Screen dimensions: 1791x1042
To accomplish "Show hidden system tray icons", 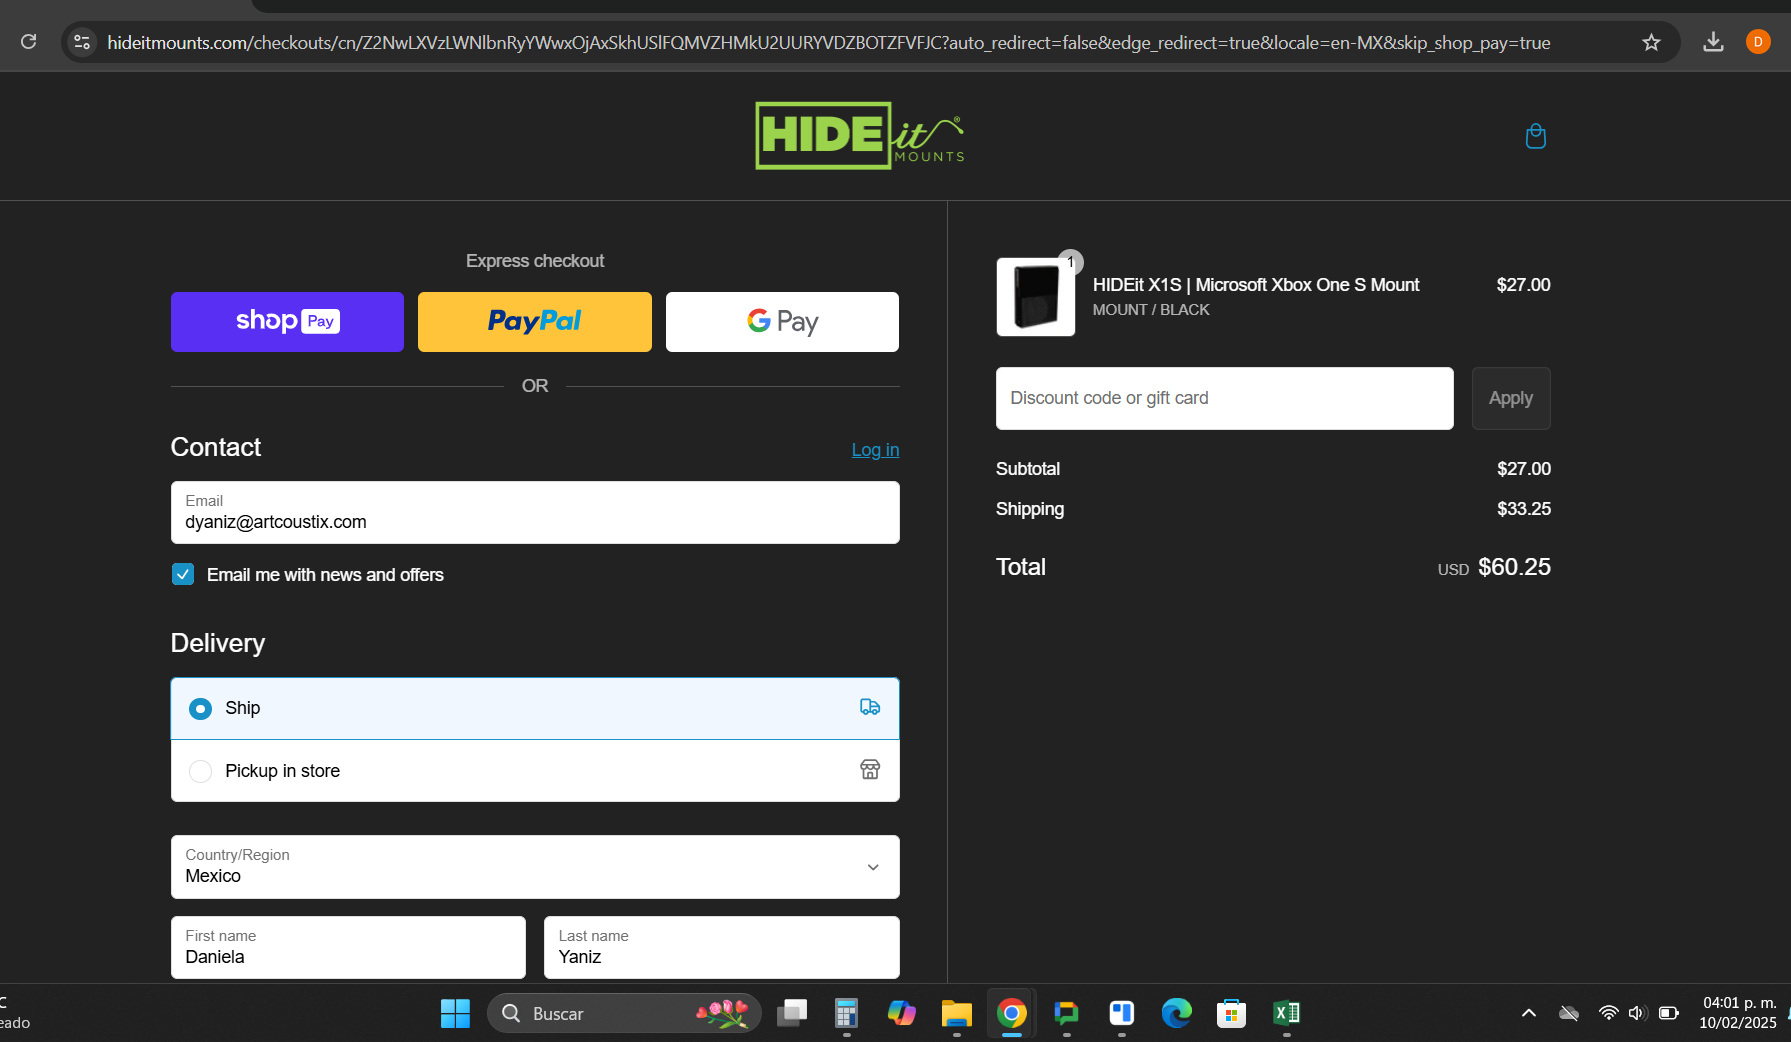I will (x=1529, y=1013).
